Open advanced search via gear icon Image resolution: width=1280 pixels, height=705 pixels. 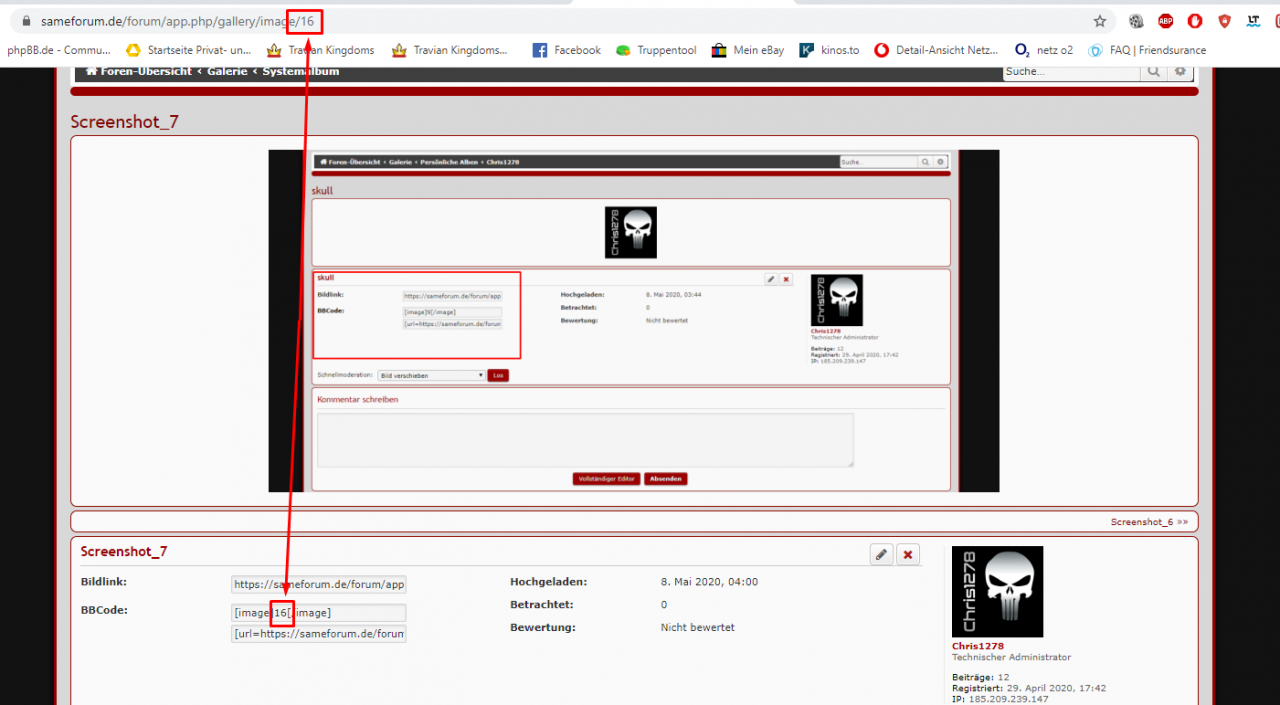(1180, 71)
